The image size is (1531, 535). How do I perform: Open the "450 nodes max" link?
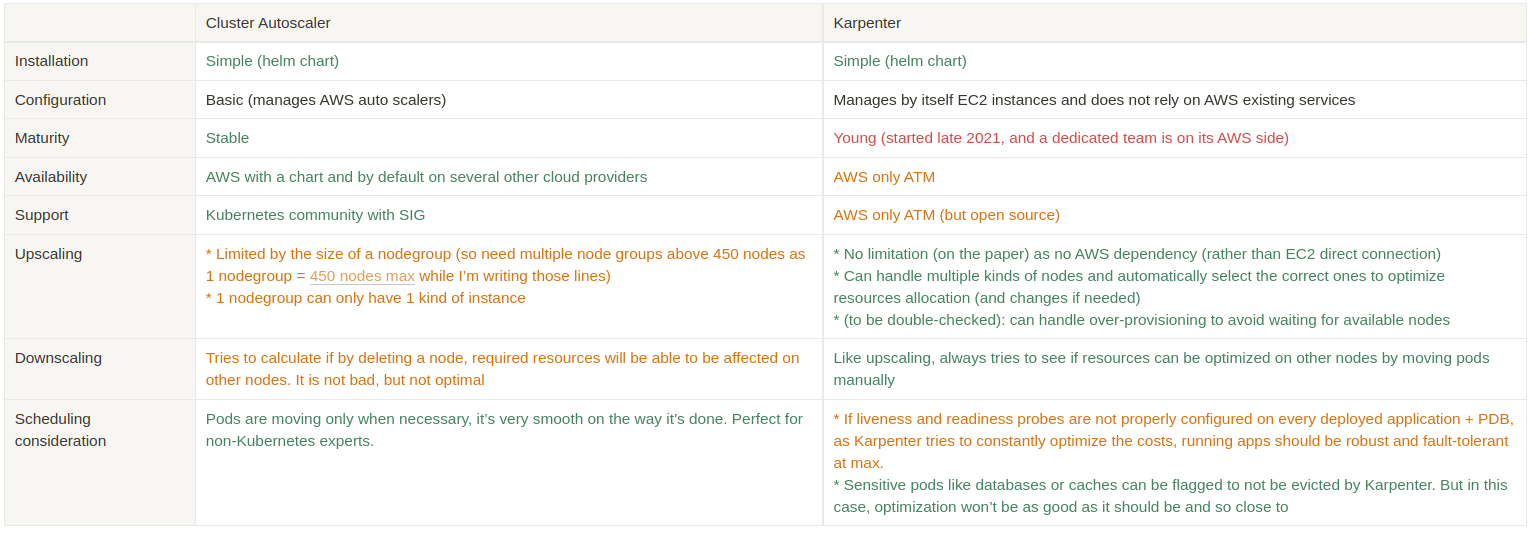tap(362, 276)
